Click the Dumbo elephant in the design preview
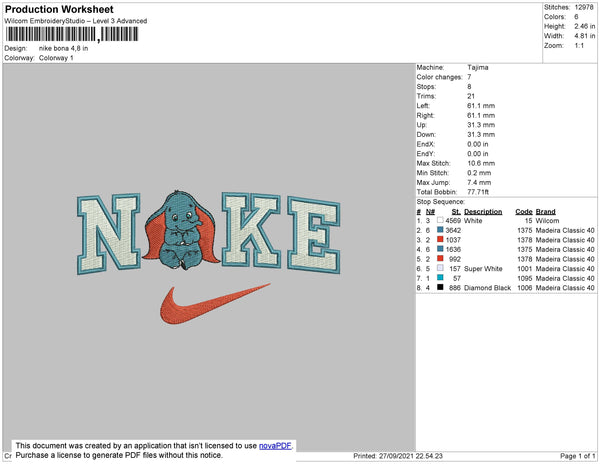600x464 pixels. (x=181, y=230)
